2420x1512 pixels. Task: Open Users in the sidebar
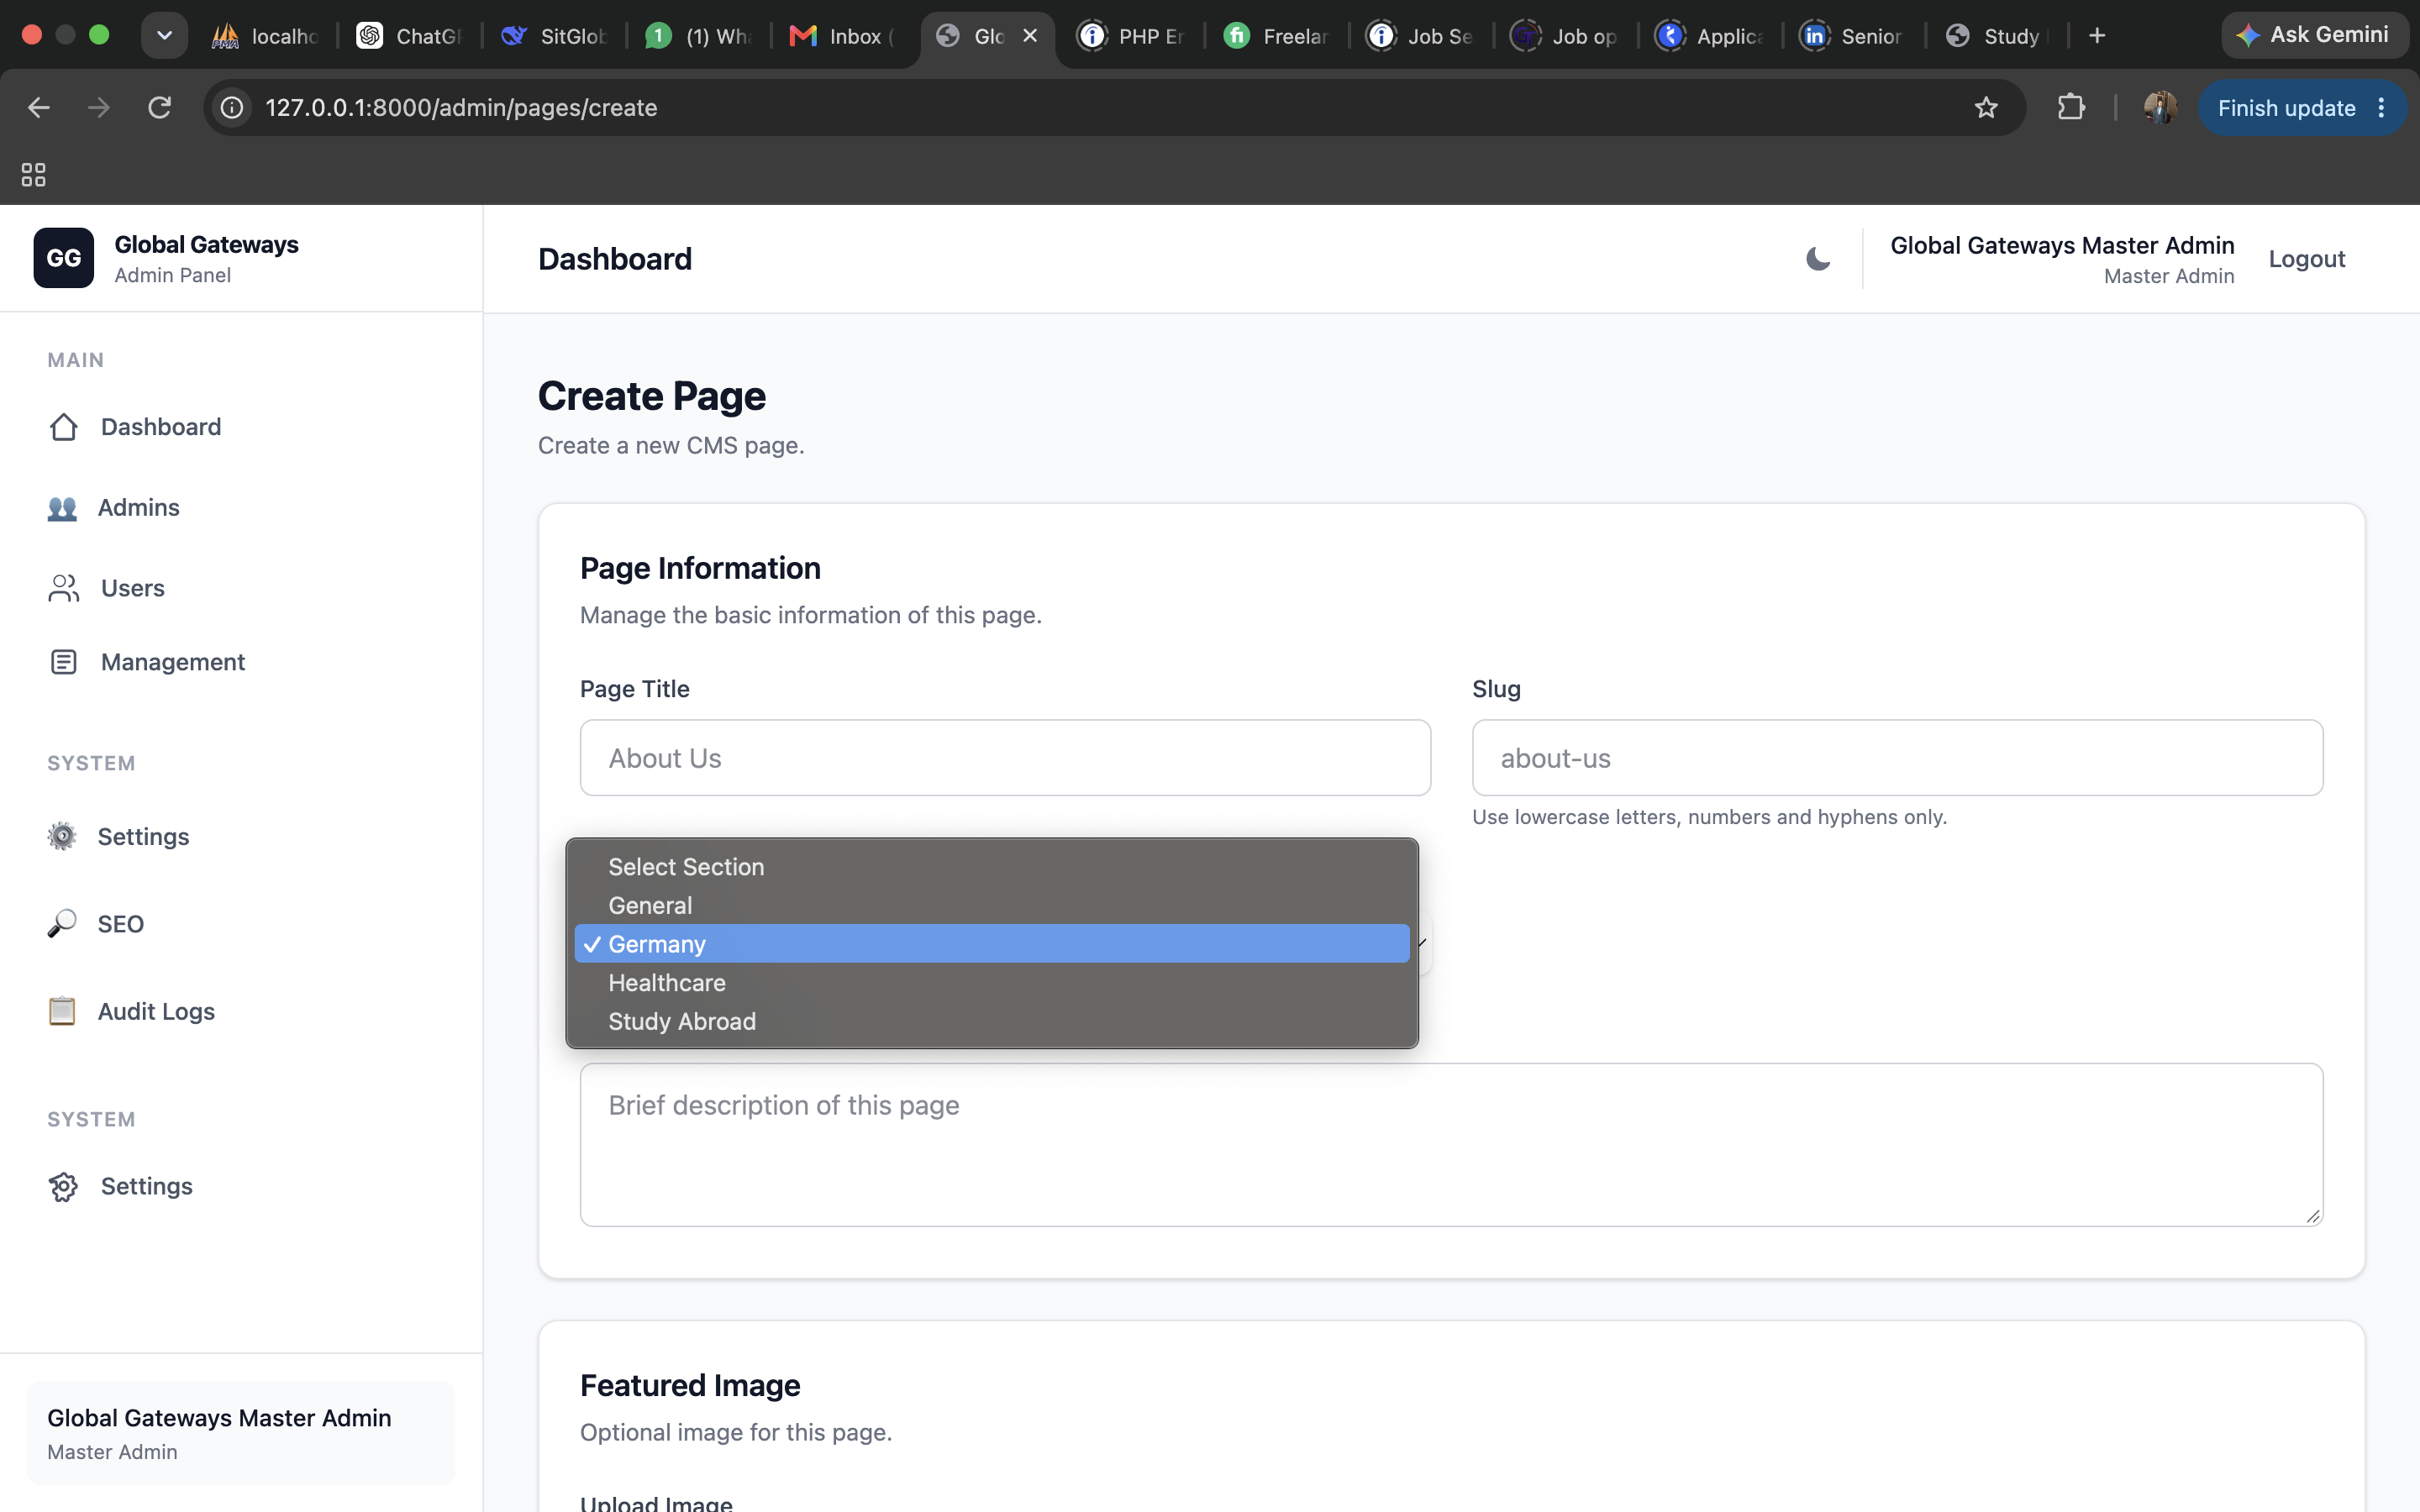tap(106, 588)
